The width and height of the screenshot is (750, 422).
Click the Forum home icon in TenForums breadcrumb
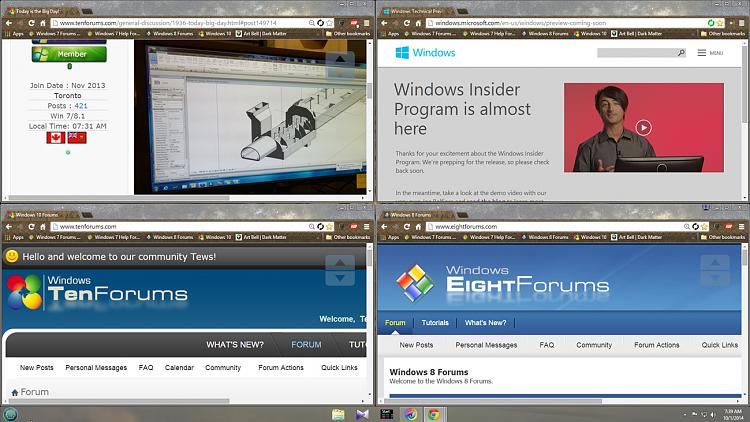pyautogui.click(x=15, y=392)
